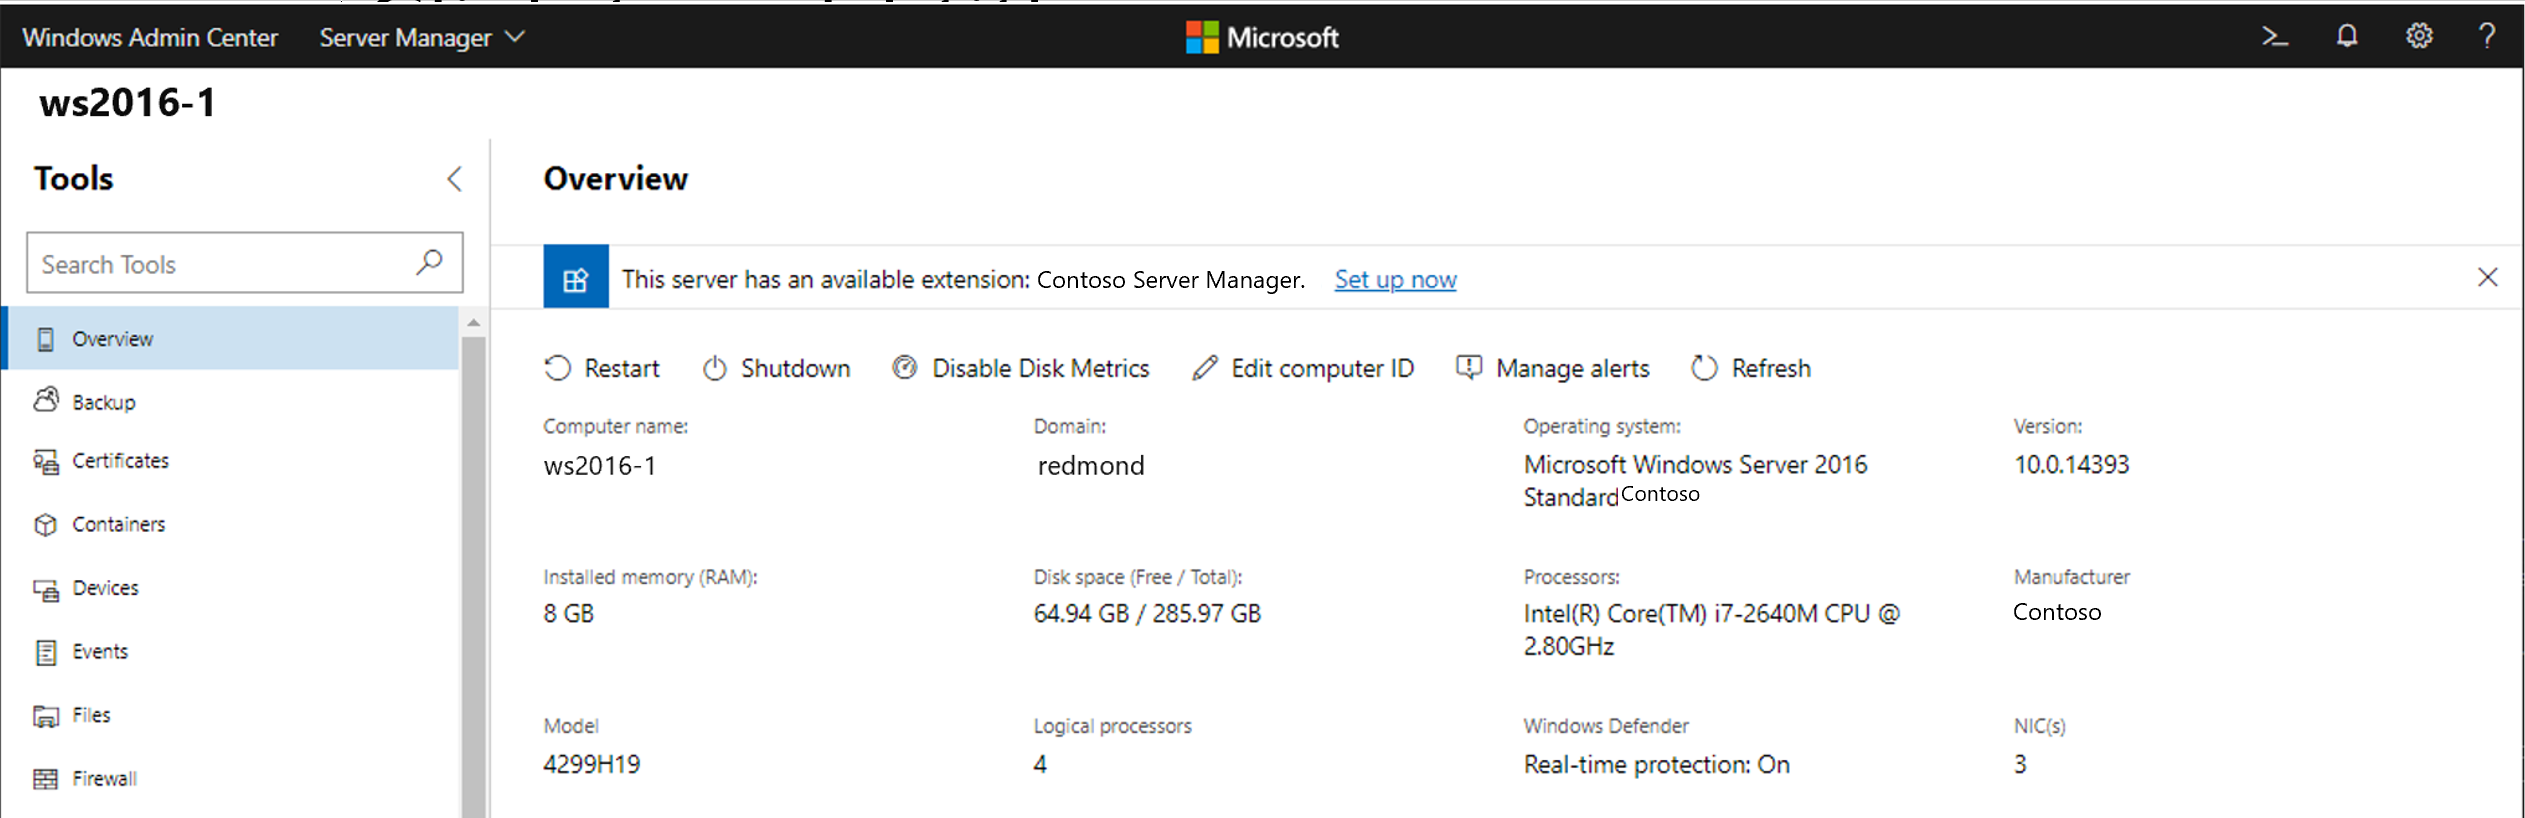This screenshot has height=818, width=2525.
Task: Open the notifications bell
Action: coord(2347,37)
